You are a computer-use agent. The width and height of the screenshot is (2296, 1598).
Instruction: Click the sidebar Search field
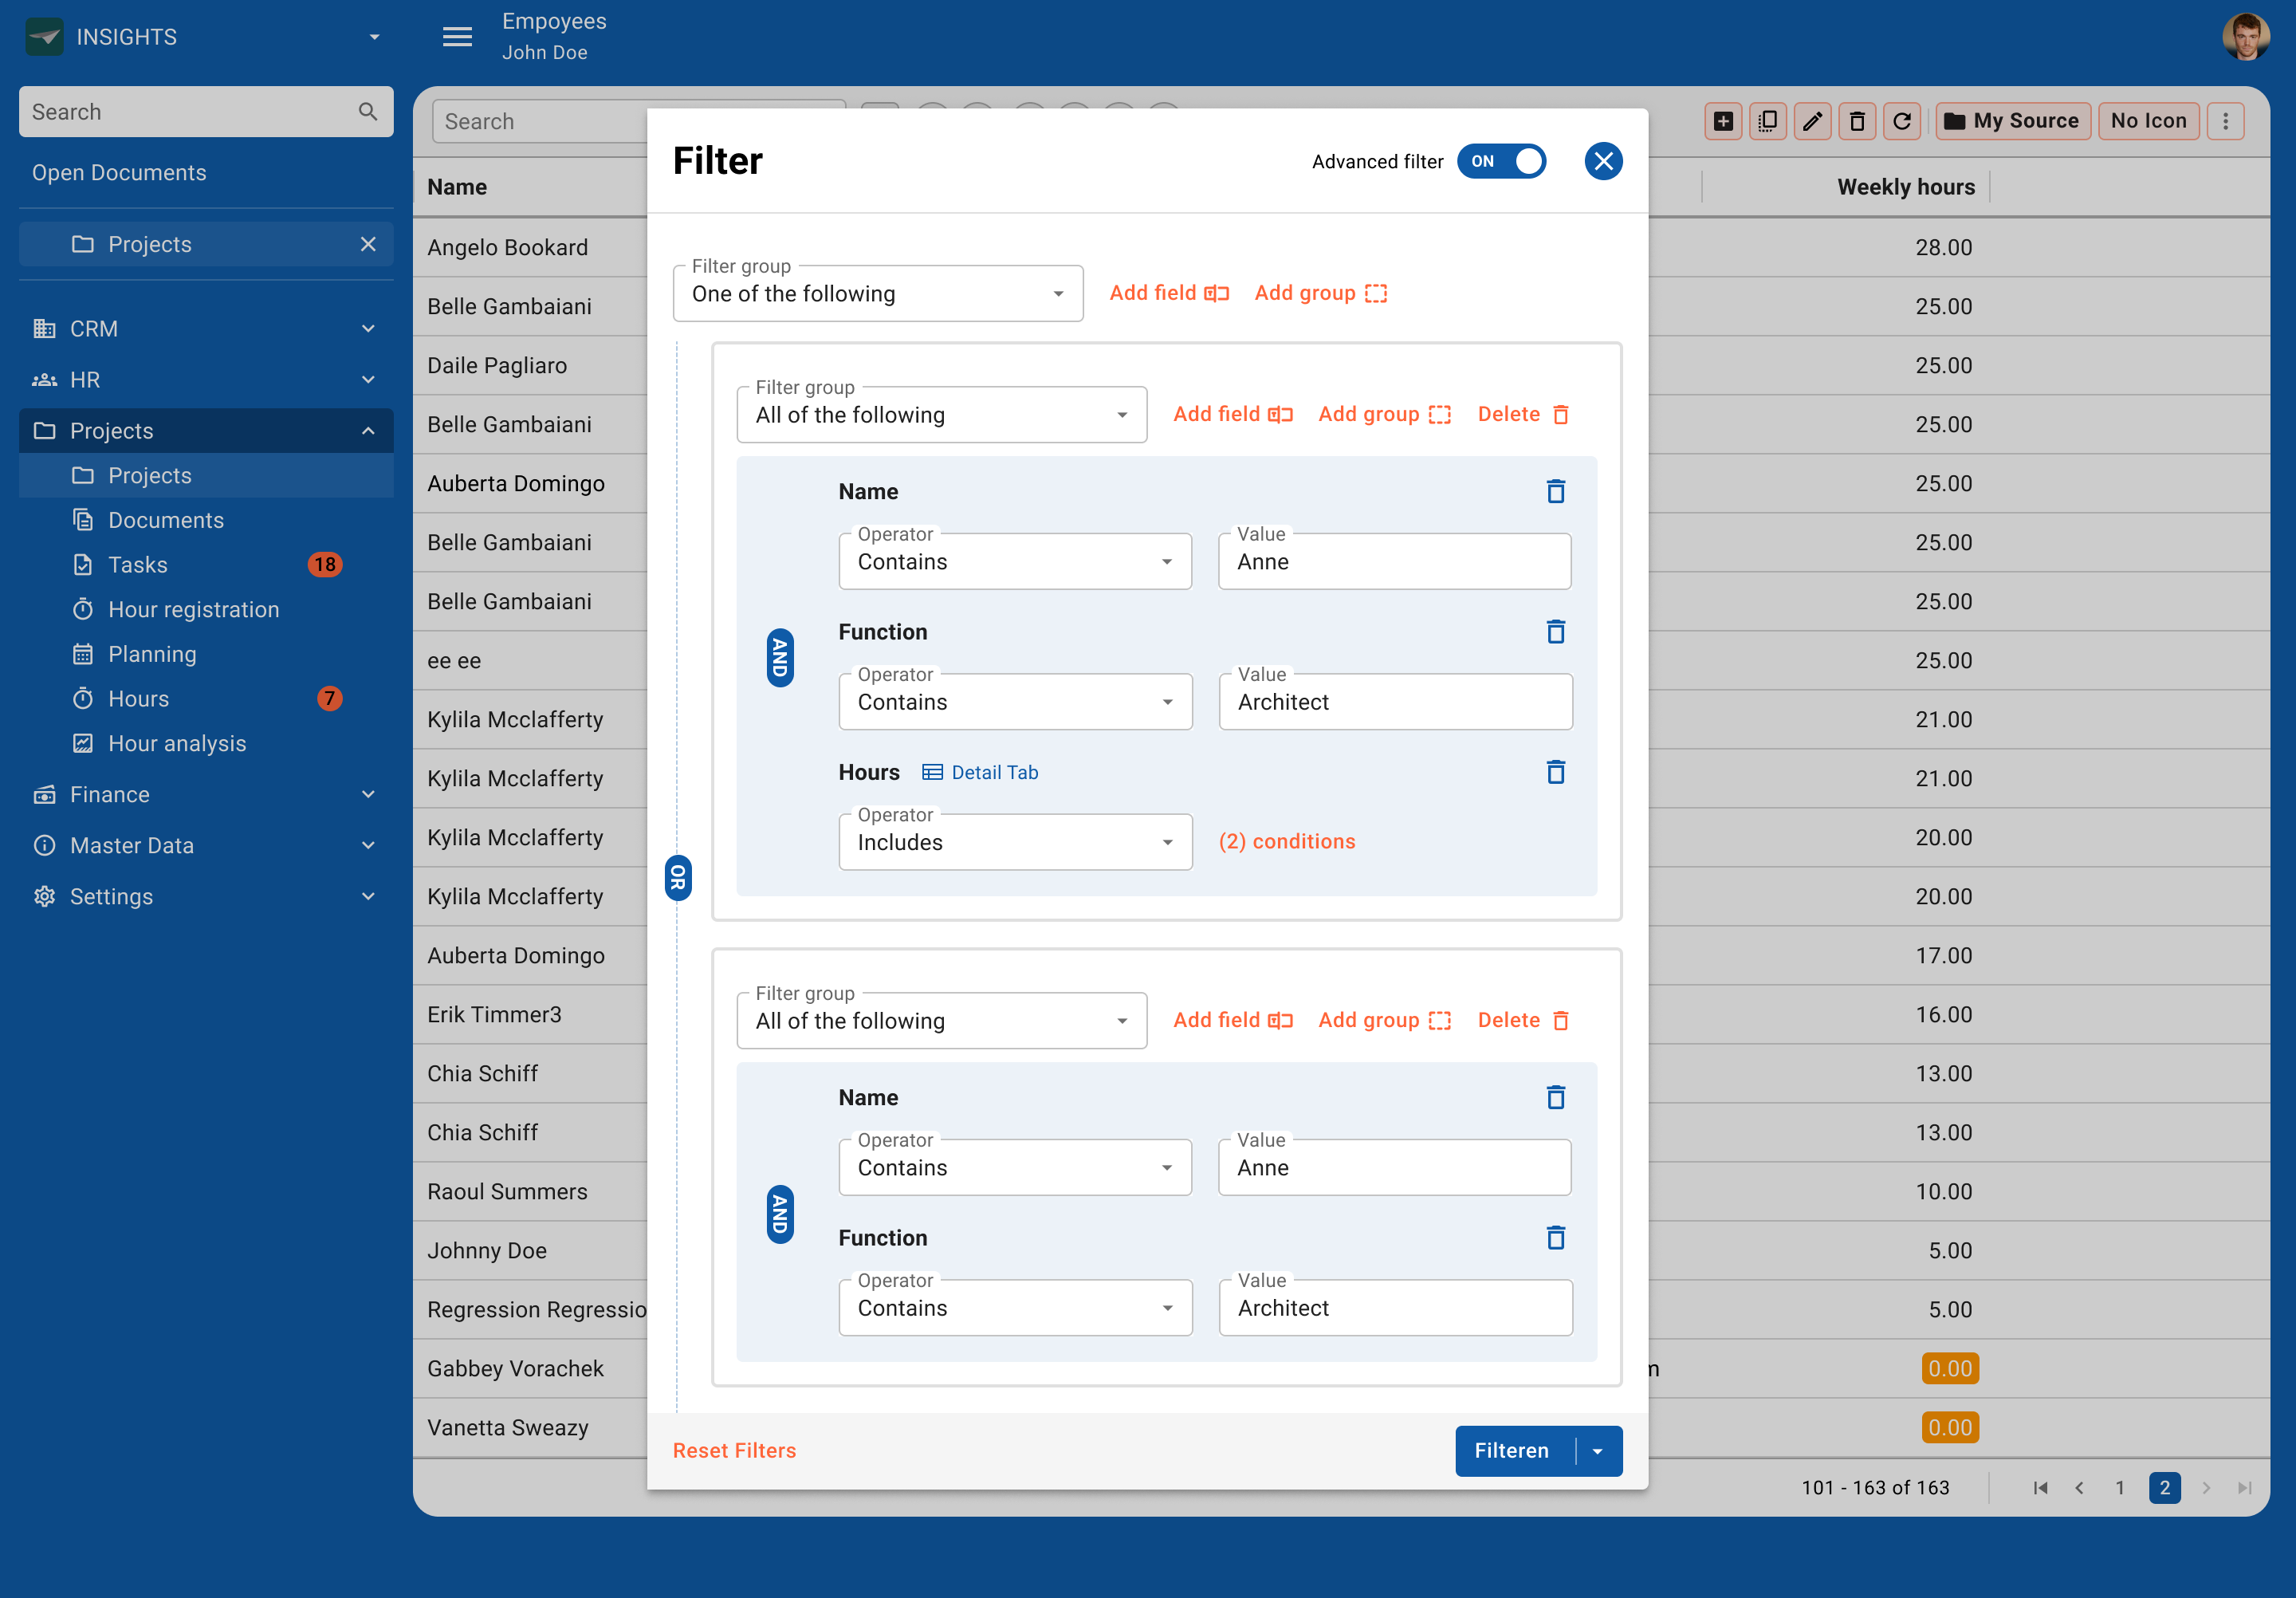[x=206, y=111]
